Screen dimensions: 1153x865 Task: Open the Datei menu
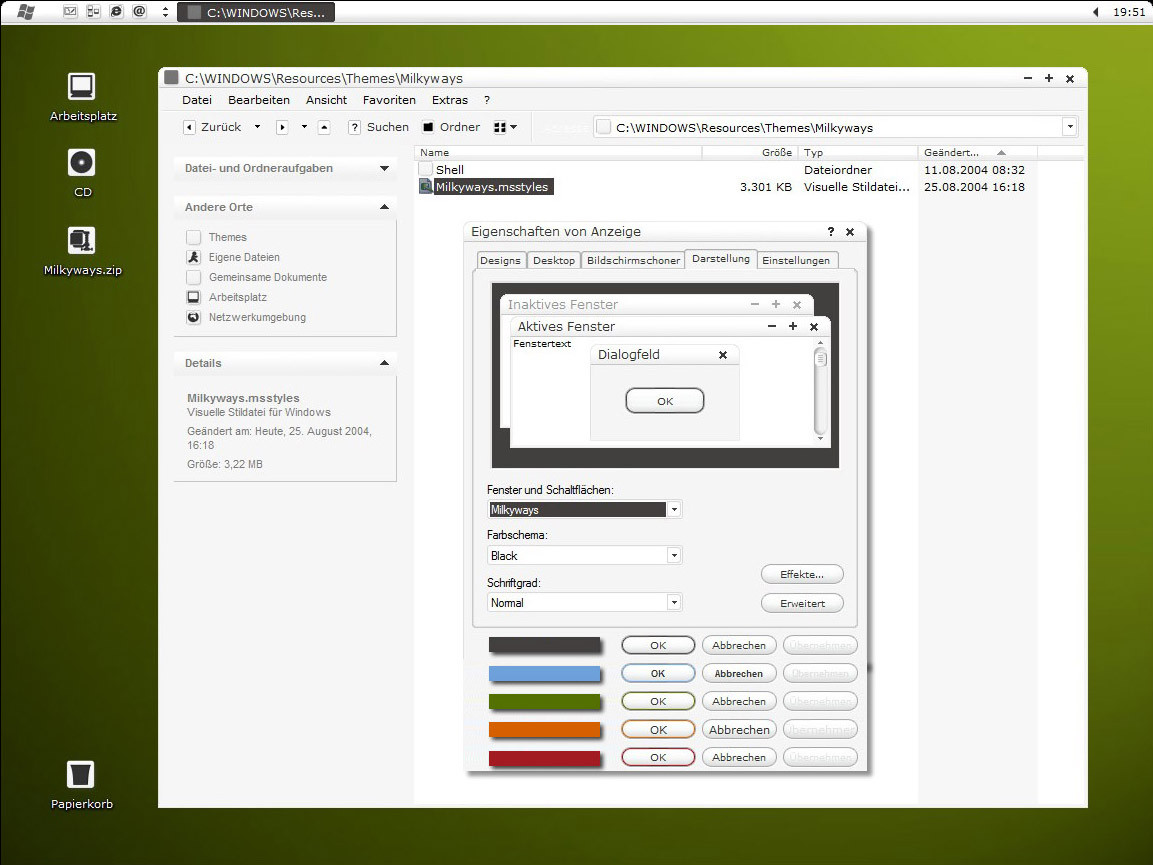point(197,100)
